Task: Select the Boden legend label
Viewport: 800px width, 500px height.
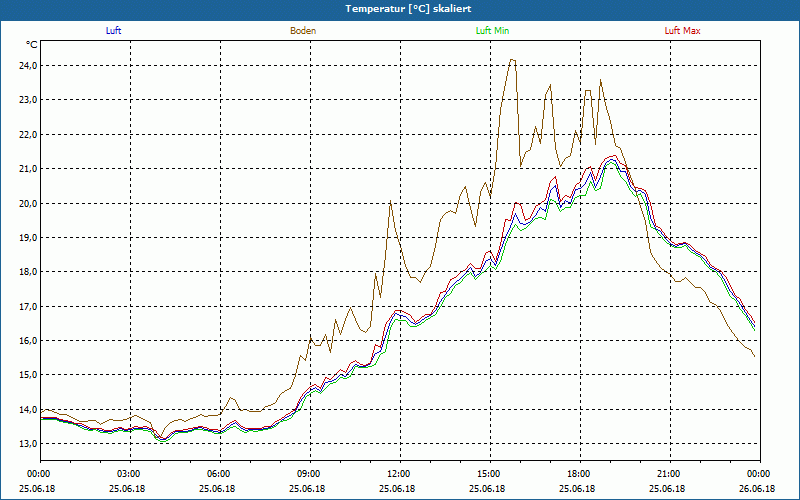Action: coord(303,31)
